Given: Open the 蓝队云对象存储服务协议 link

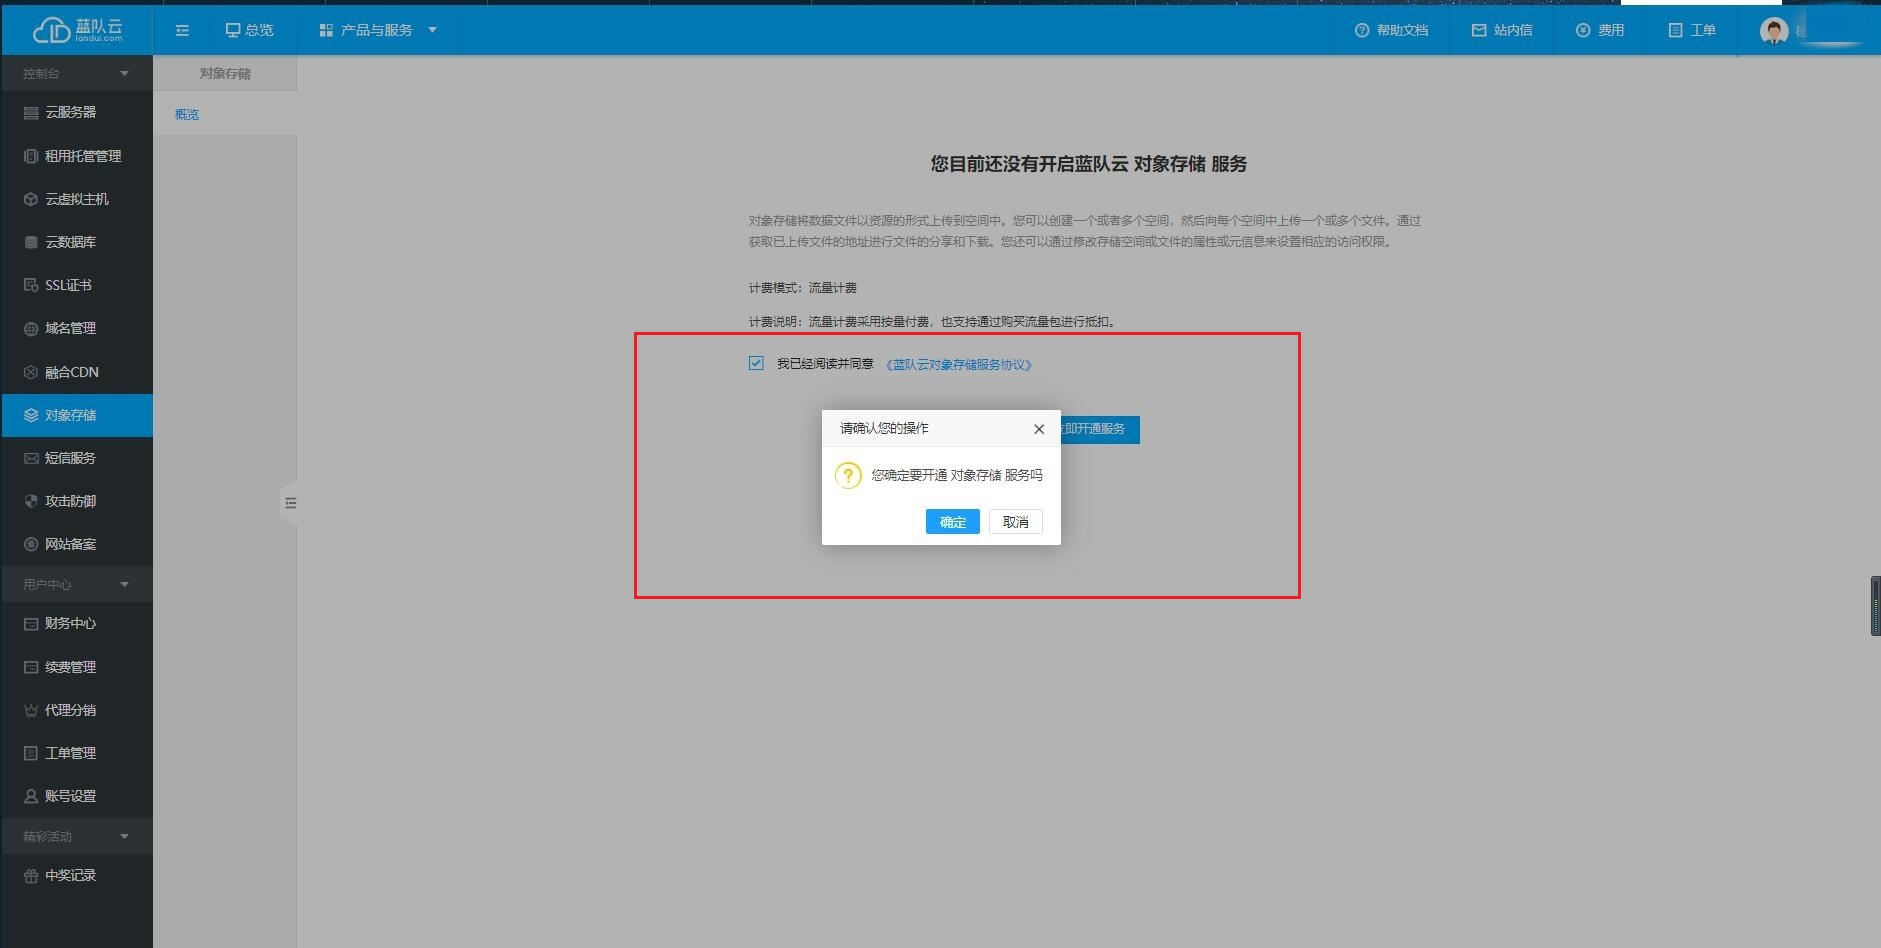Looking at the screenshot, I should (x=958, y=365).
